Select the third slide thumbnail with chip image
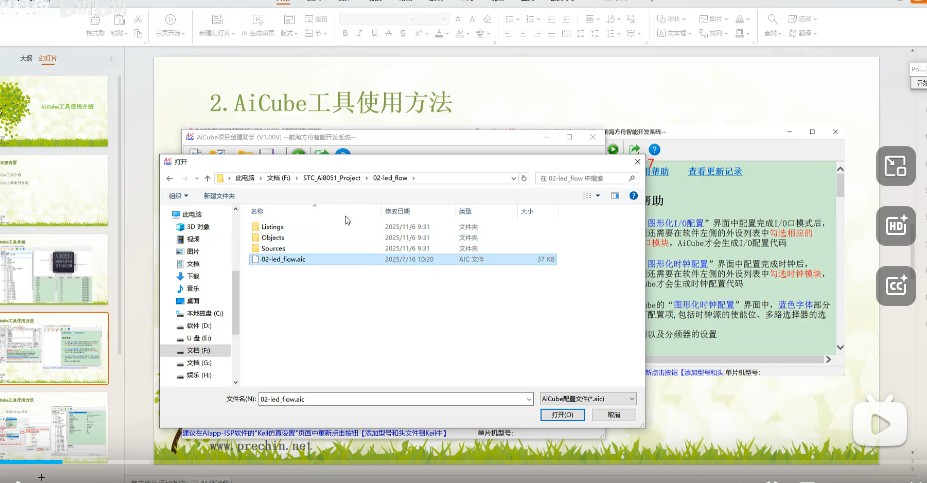Image resolution: width=927 pixels, height=483 pixels. (x=54, y=269)
